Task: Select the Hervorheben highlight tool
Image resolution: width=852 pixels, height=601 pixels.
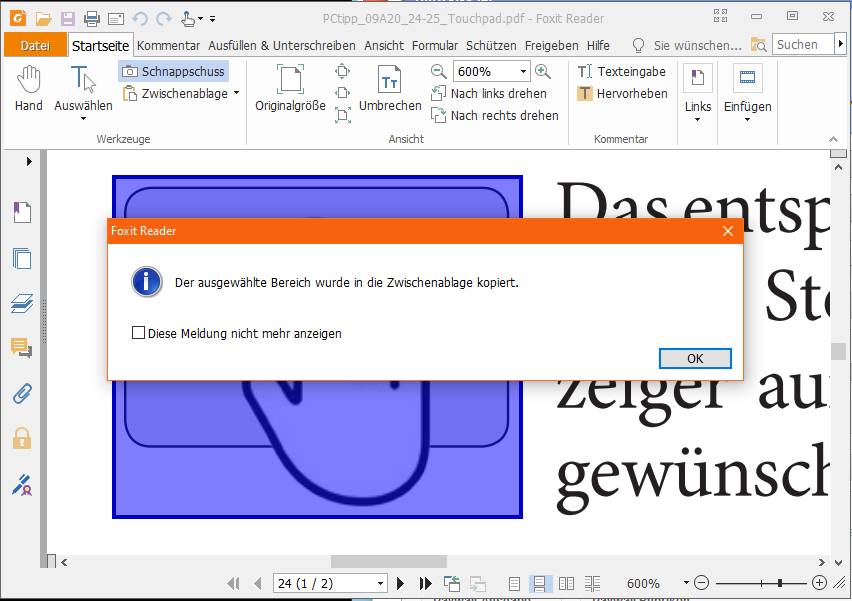Action: (622, 93)
